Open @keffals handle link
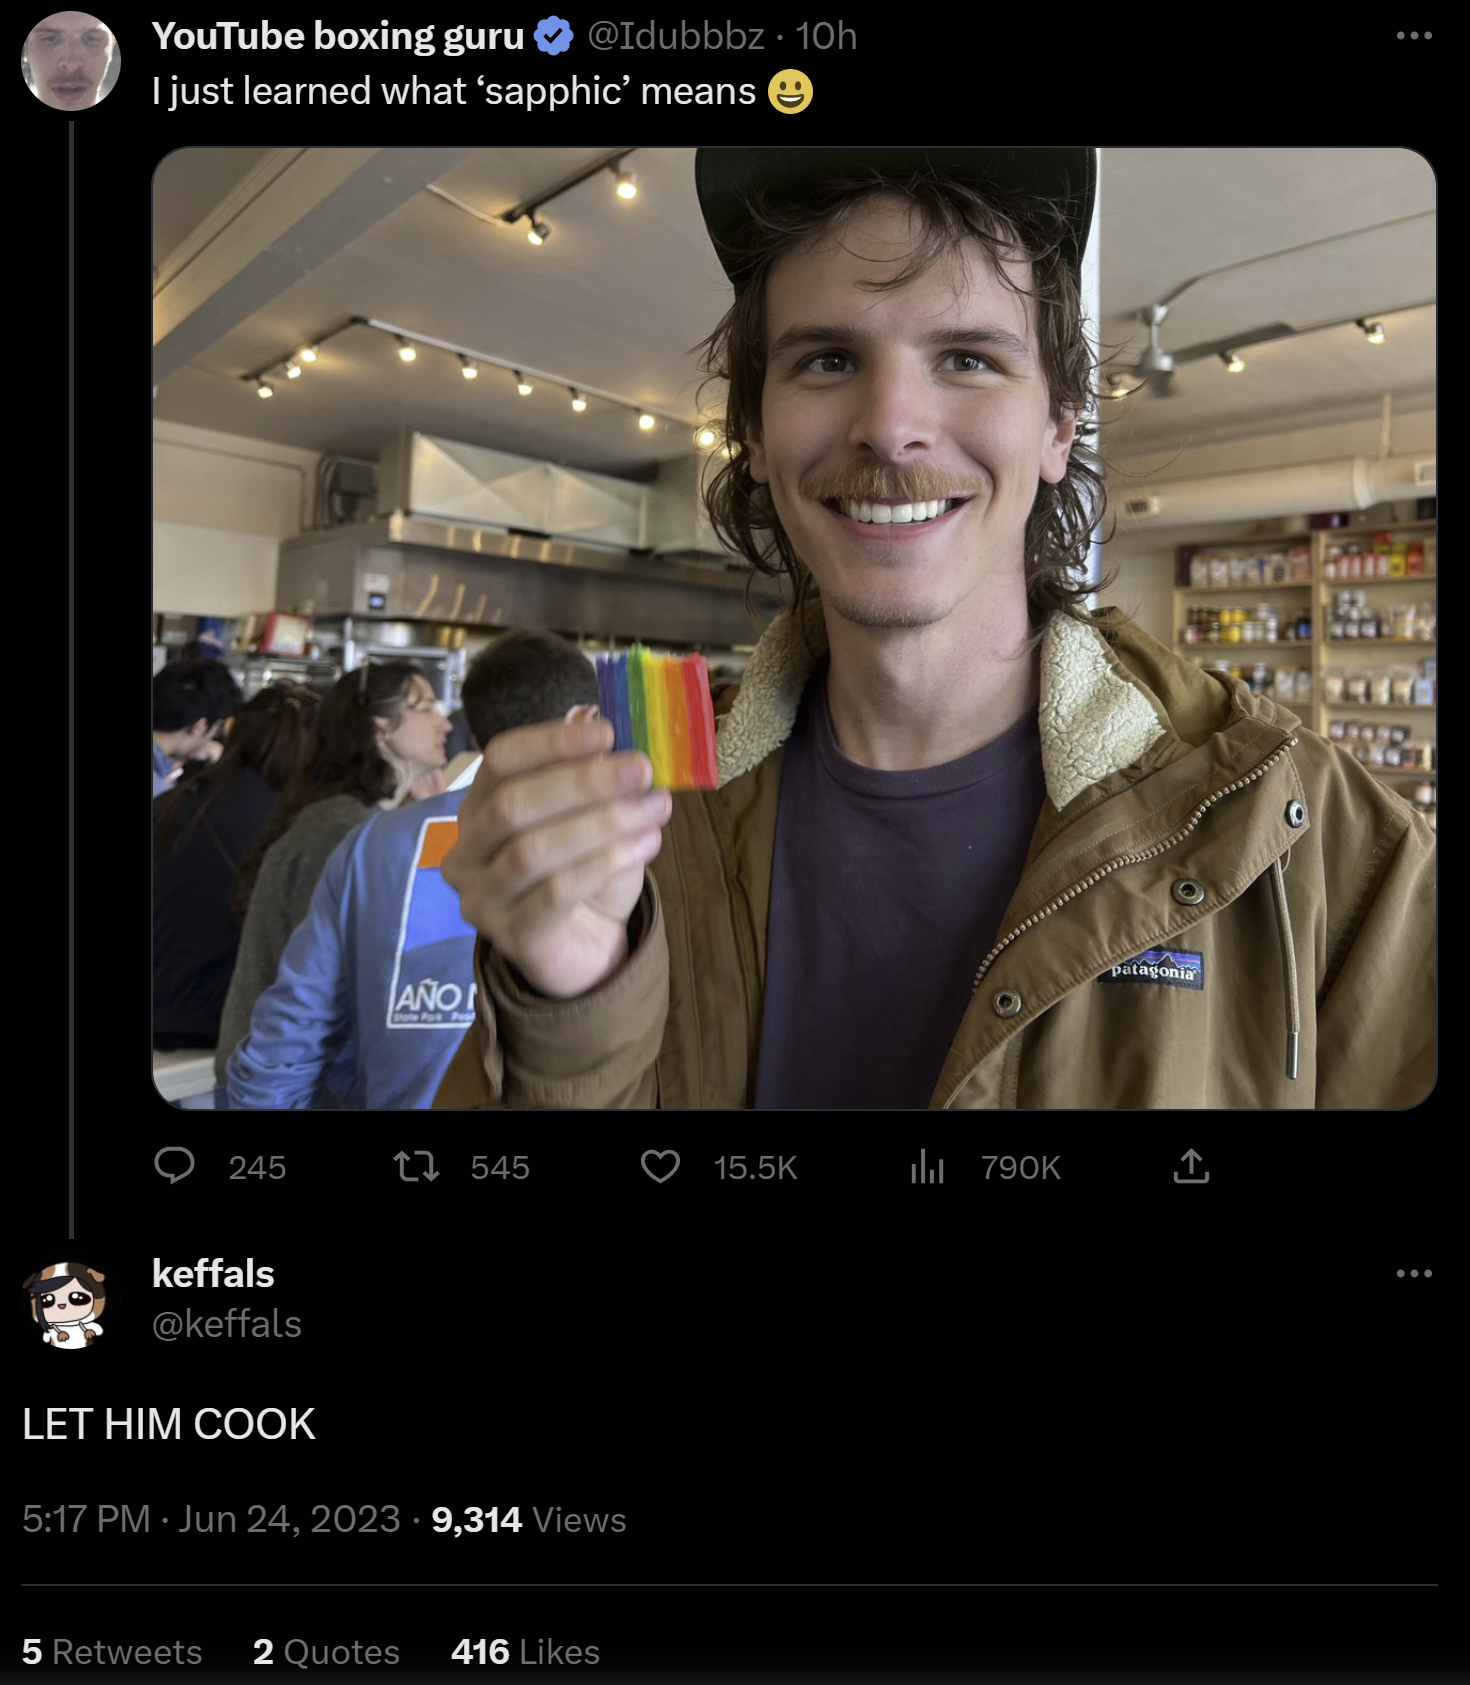 [x=227, y=1324]
